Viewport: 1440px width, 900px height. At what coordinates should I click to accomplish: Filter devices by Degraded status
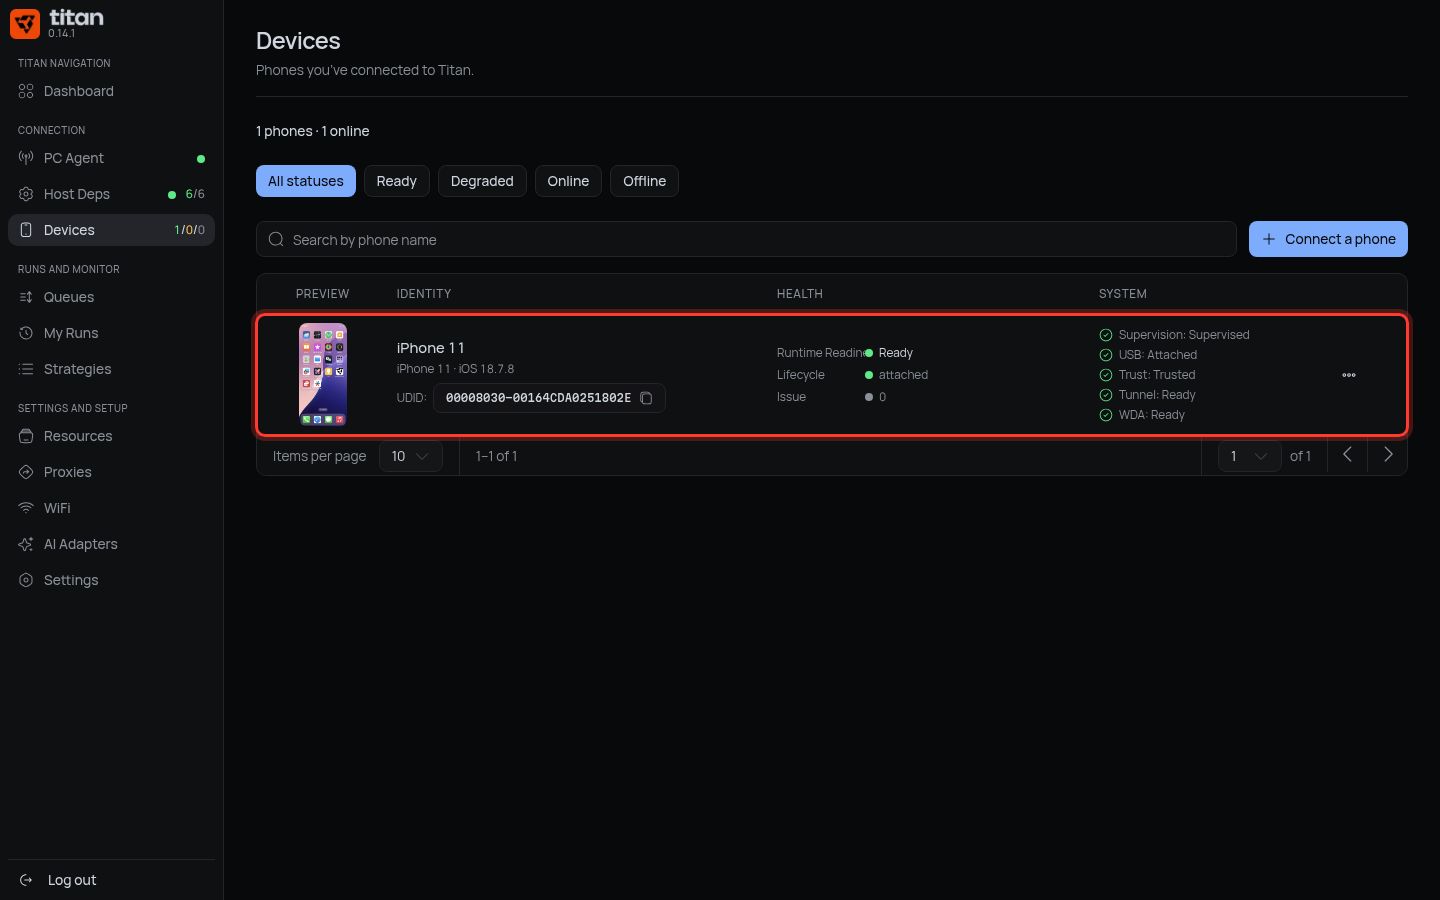click(482, 181)
